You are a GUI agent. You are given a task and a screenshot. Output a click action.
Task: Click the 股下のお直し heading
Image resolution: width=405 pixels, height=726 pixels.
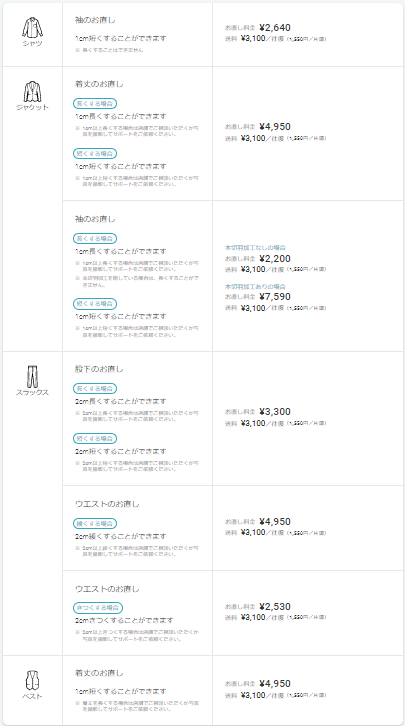coord(99,369)
